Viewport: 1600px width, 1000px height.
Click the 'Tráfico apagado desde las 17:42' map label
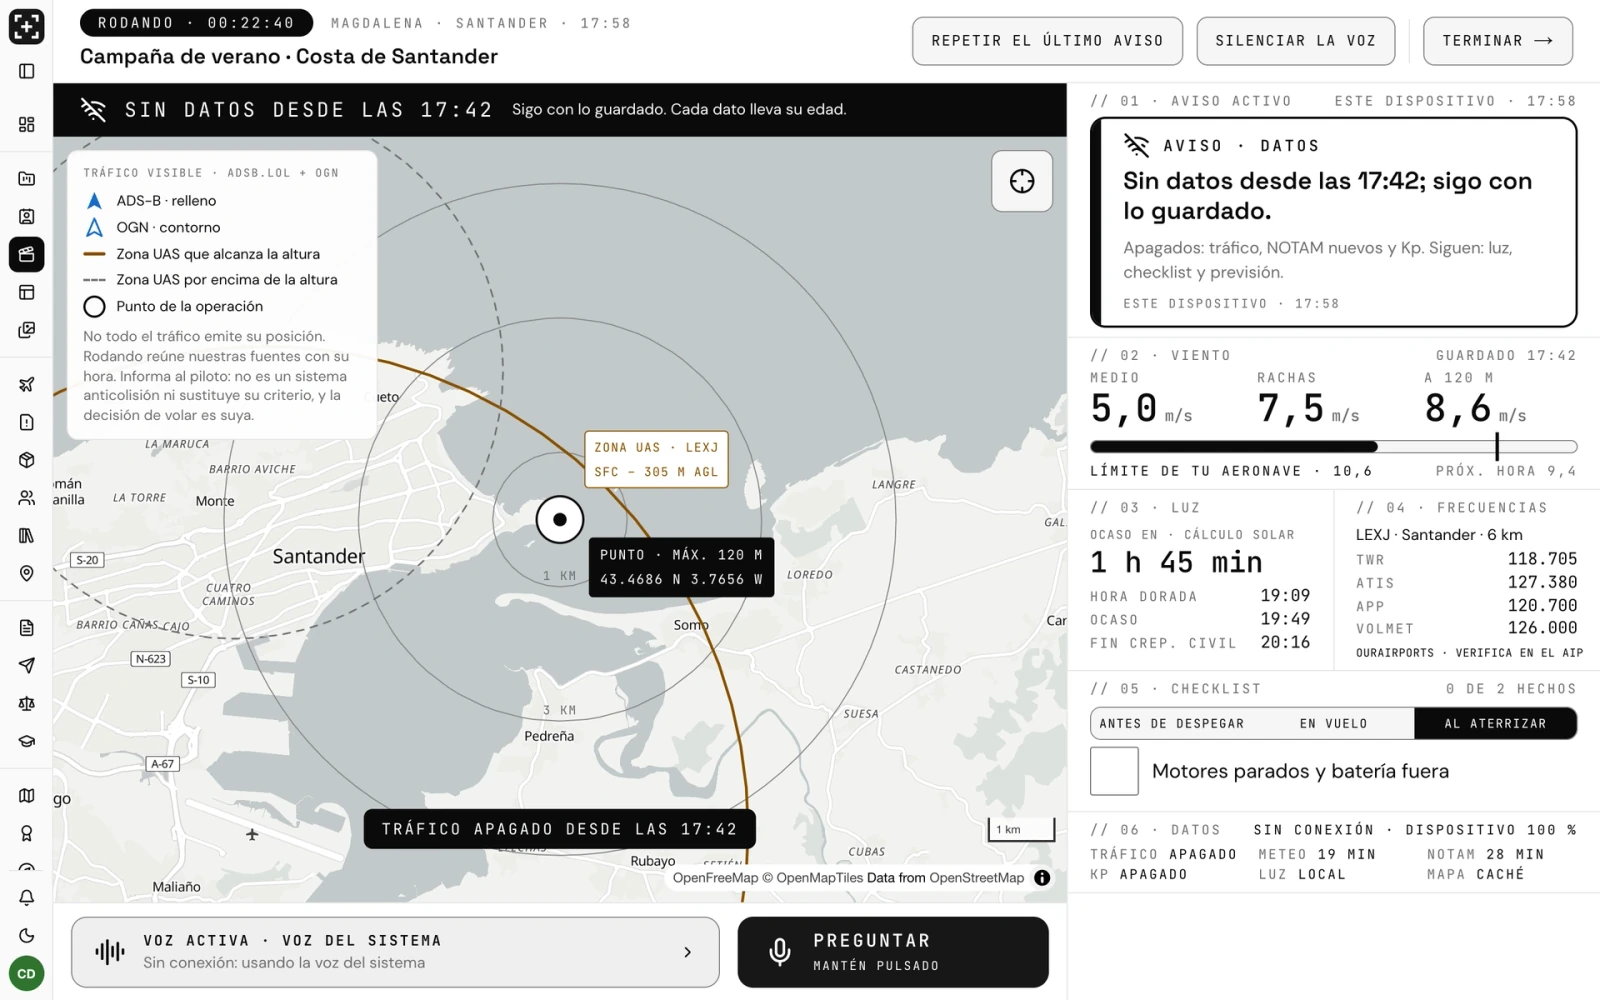[559, 829]
